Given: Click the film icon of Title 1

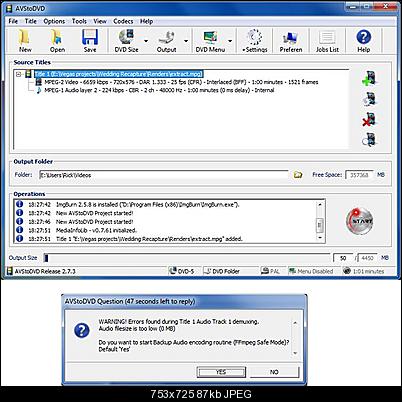Looking at the screenshot, I should point(29,74).
